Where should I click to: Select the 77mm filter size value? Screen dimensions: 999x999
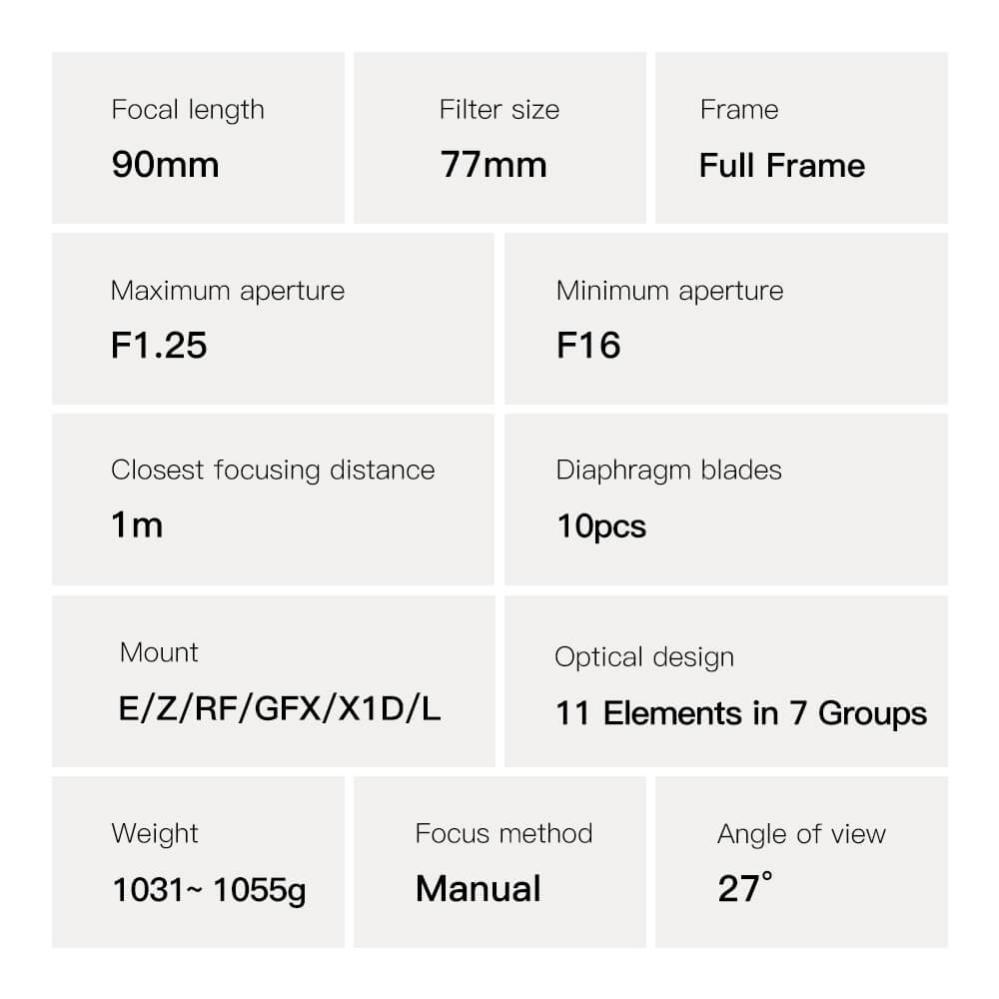[x=494, y=165]
